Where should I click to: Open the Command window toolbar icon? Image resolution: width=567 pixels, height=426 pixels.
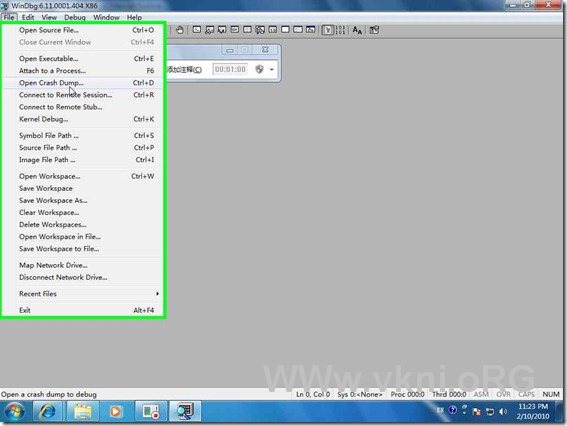197,30
